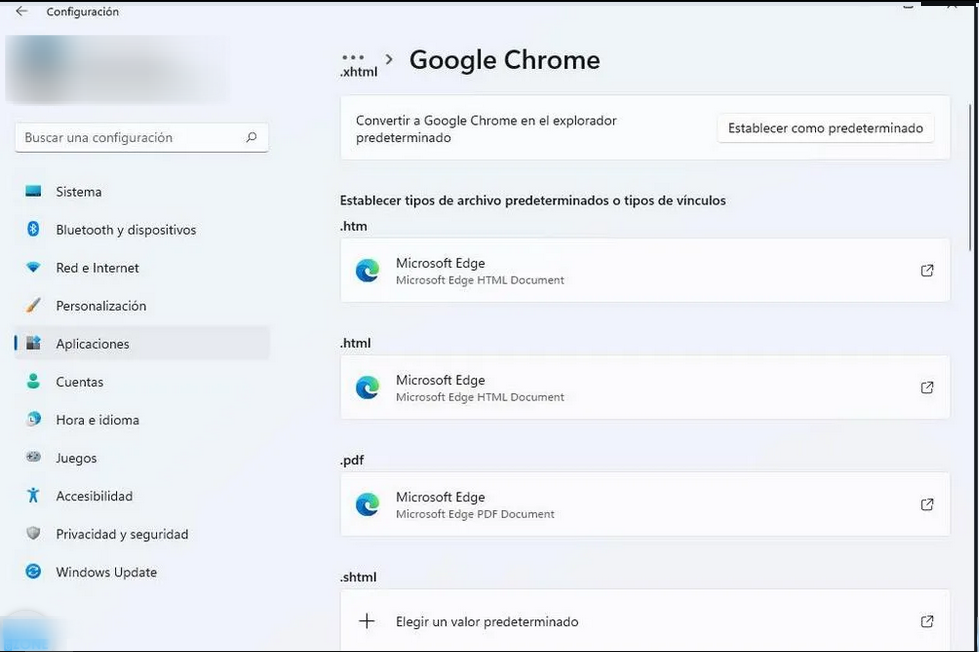Open Accesibilidad settings

pos(94,496)
